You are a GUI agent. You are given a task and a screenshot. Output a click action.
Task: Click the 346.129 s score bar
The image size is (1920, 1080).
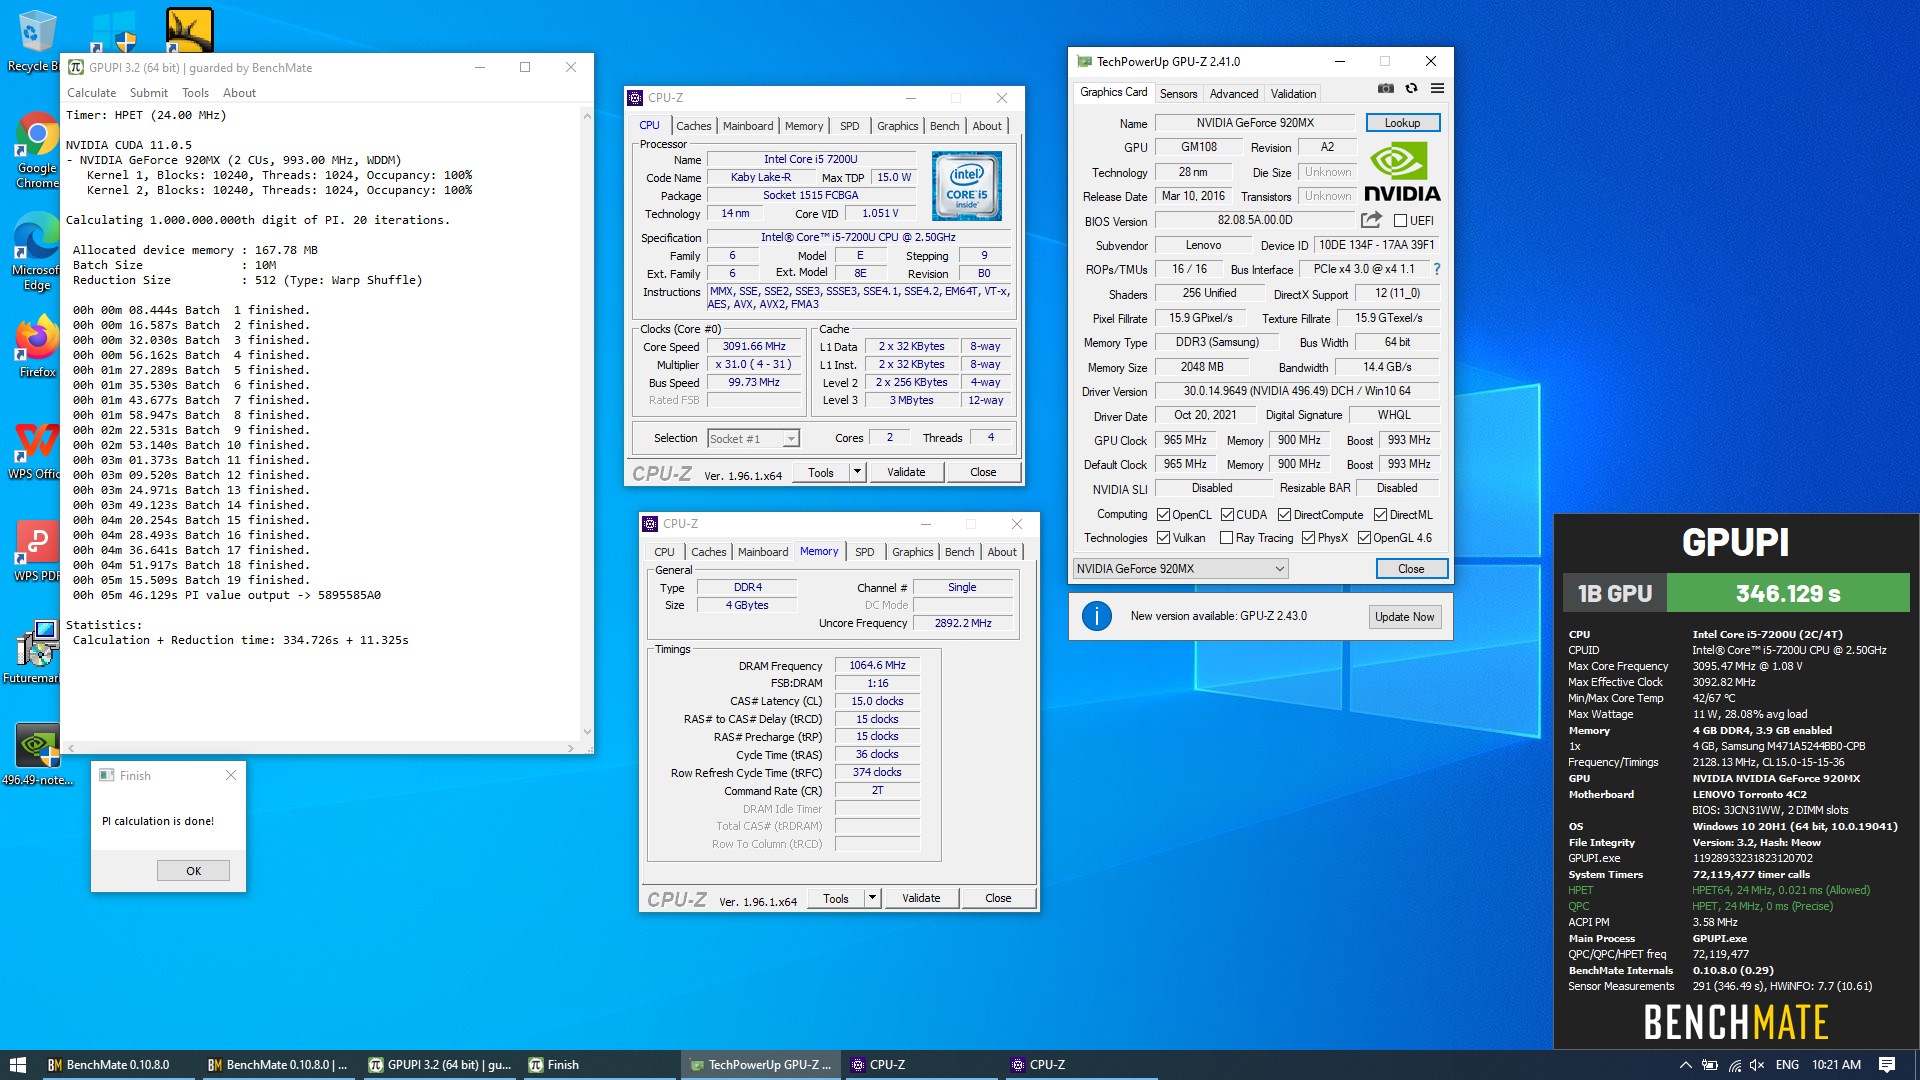point(1788,593)
